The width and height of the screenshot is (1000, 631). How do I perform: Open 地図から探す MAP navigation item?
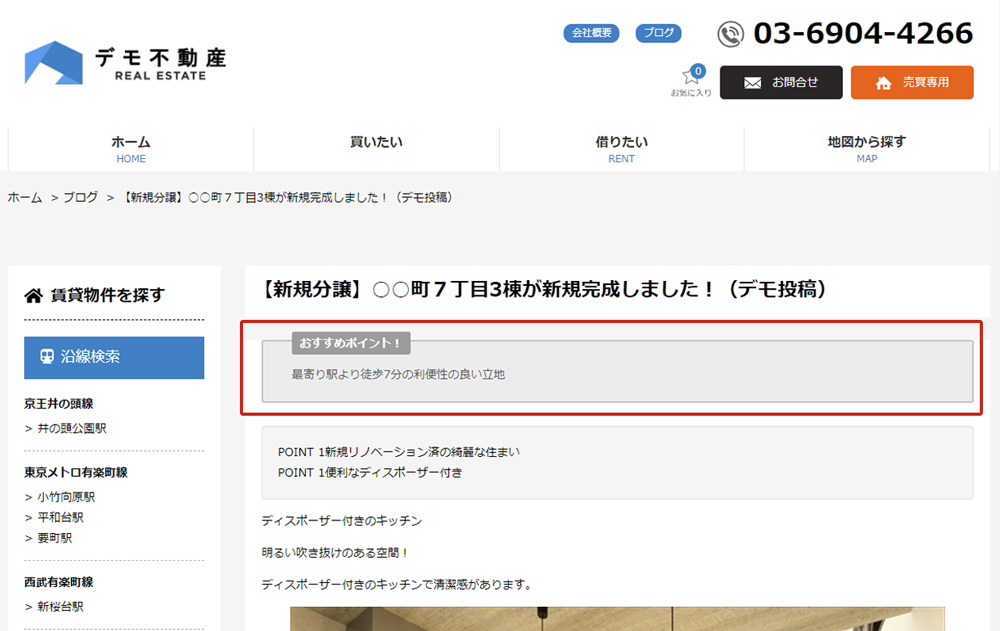[x=866, y=149]
